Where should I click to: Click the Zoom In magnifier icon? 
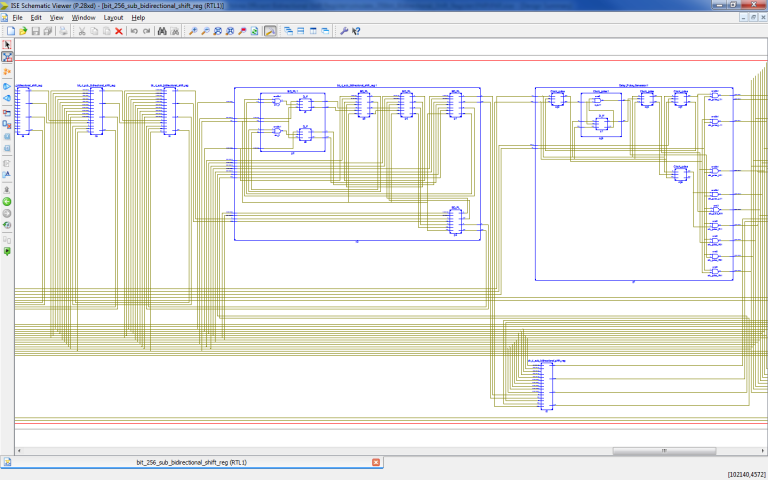[193, 31]
